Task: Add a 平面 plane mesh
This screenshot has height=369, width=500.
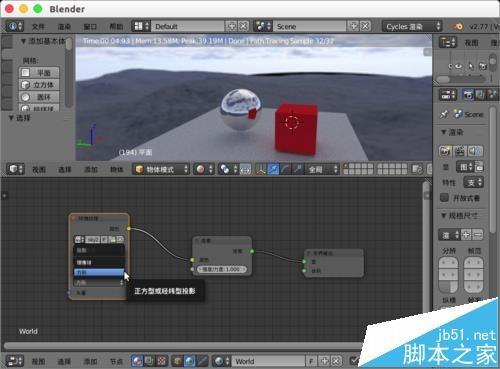Action: coord(39,73)
